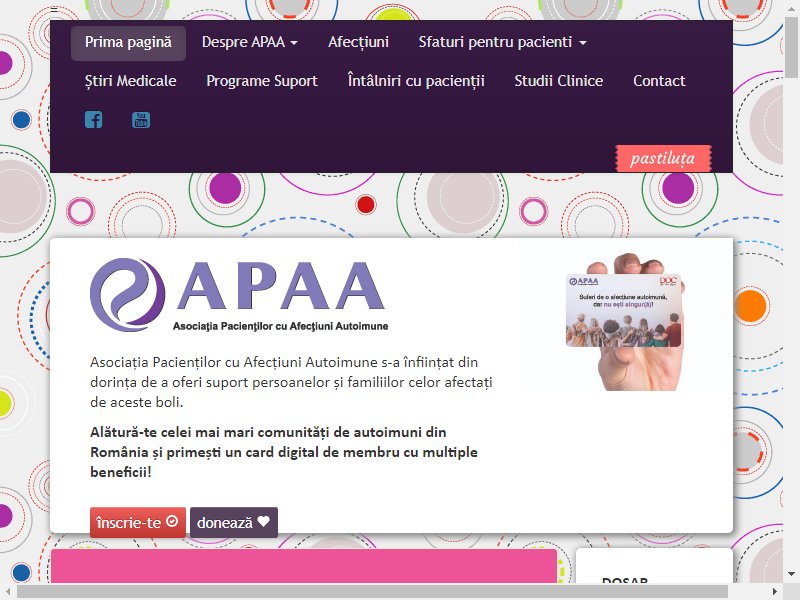Open the APAA YouTube channel icon

click(x=141, y=119)
